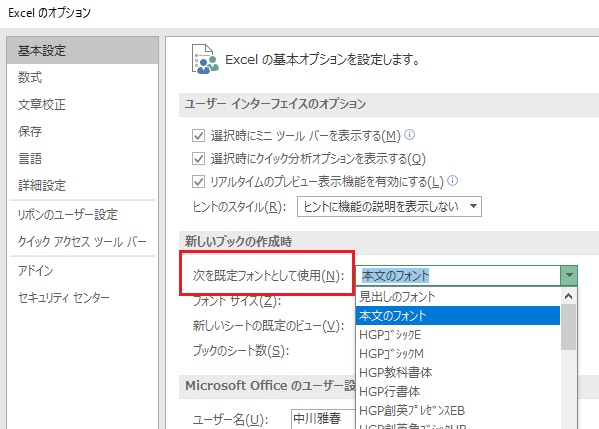Click the フォント サイズ label
The width and height of the screenshot is (599, 429).
coord(237,301)
